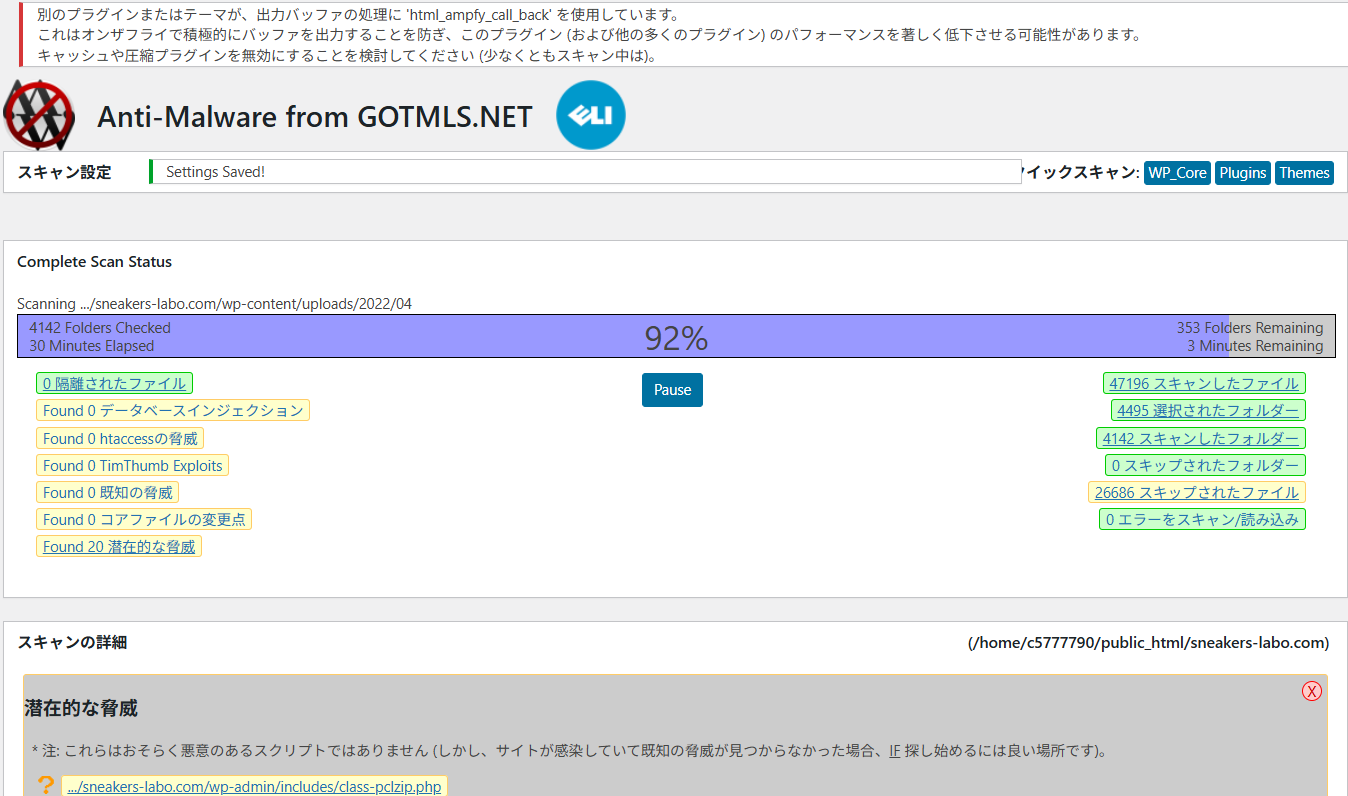The height and width of the screenshot is (796, 1348).
Task: Click the 0 skipped folders result
Action: point(1205,465)
